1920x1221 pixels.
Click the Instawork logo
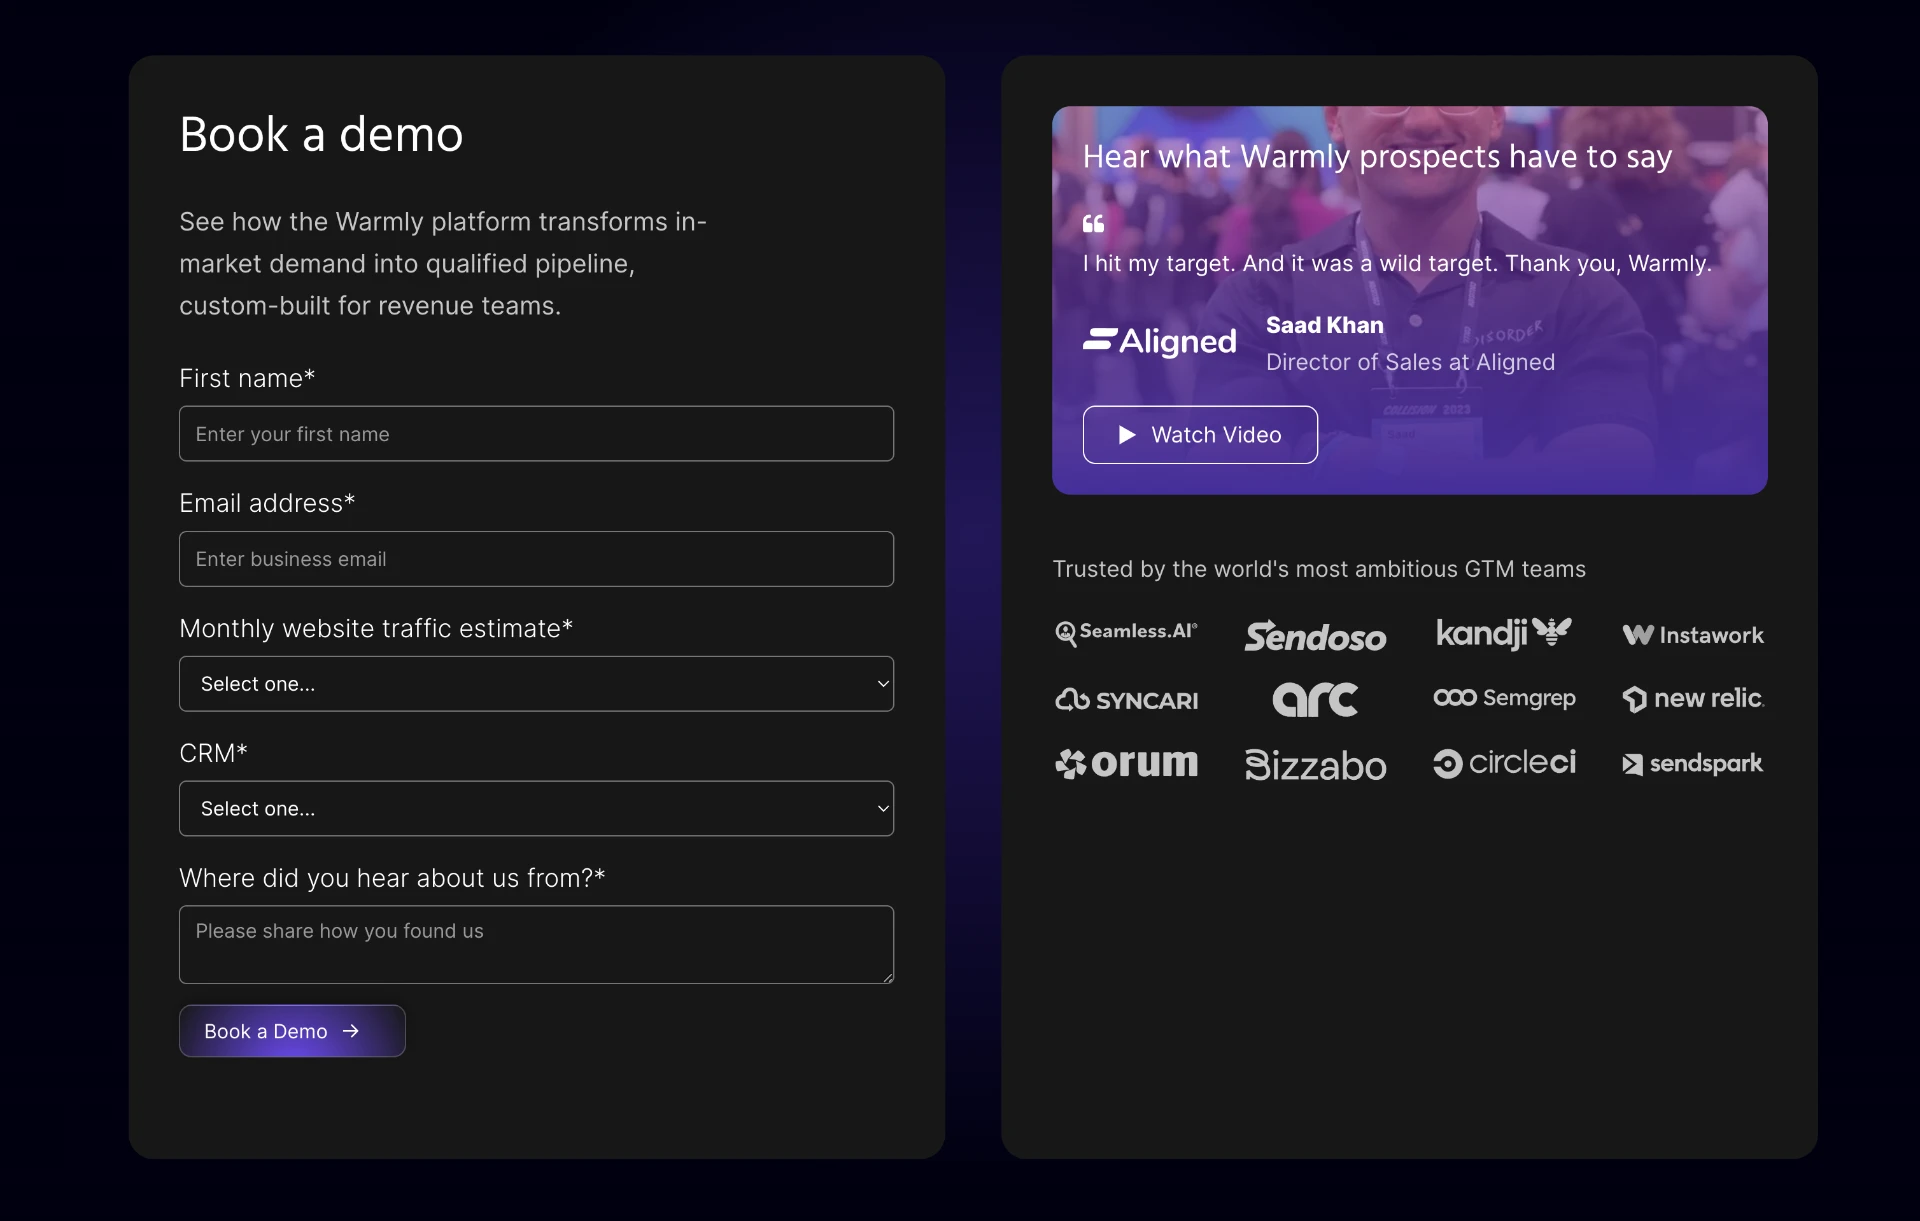pyautogui.click(x=1693, y=635)
